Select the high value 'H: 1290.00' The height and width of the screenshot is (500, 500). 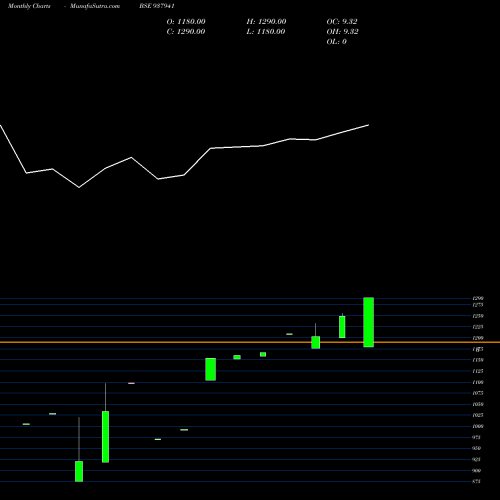point(266,22)
